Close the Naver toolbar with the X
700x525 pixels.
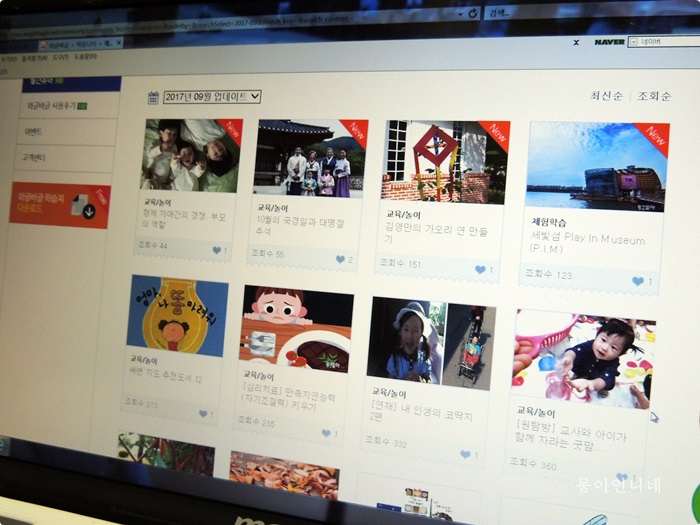tap(576, 42)
